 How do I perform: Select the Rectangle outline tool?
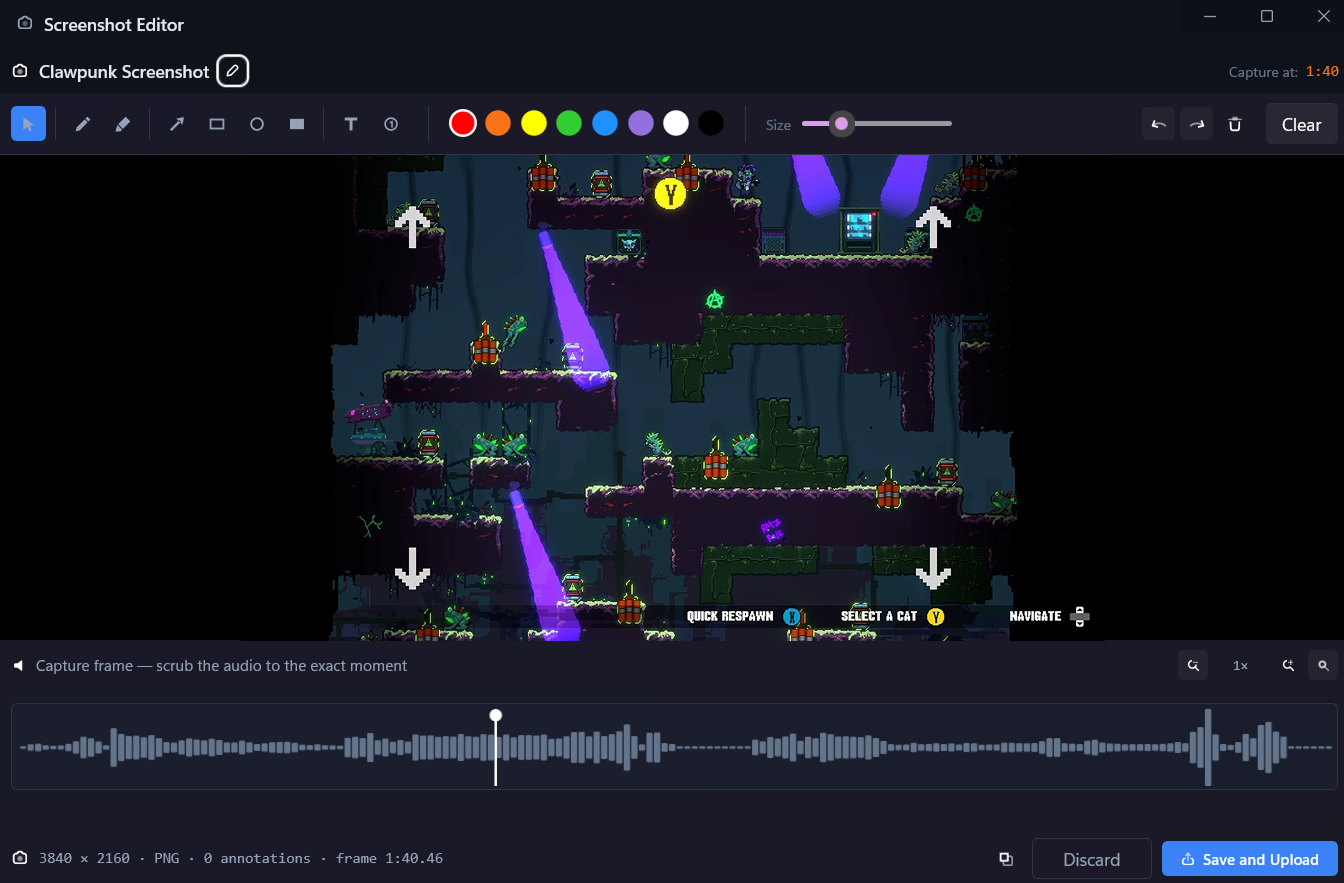[217, 124]
